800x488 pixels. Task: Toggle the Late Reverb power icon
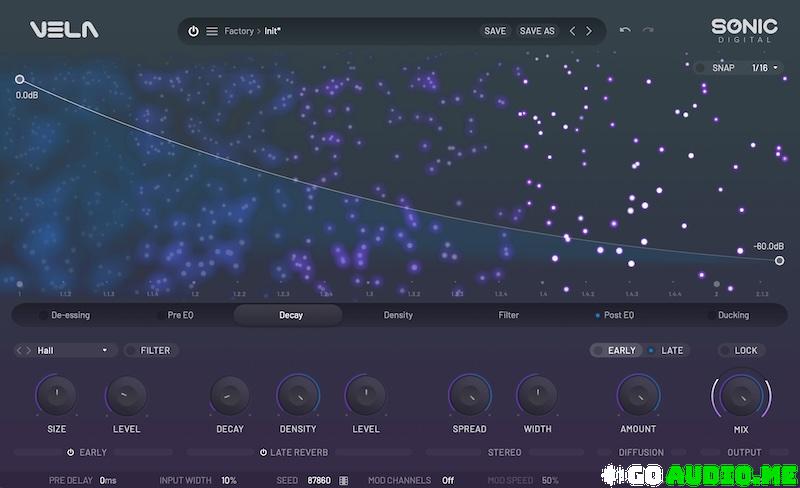tap(263, 452)
